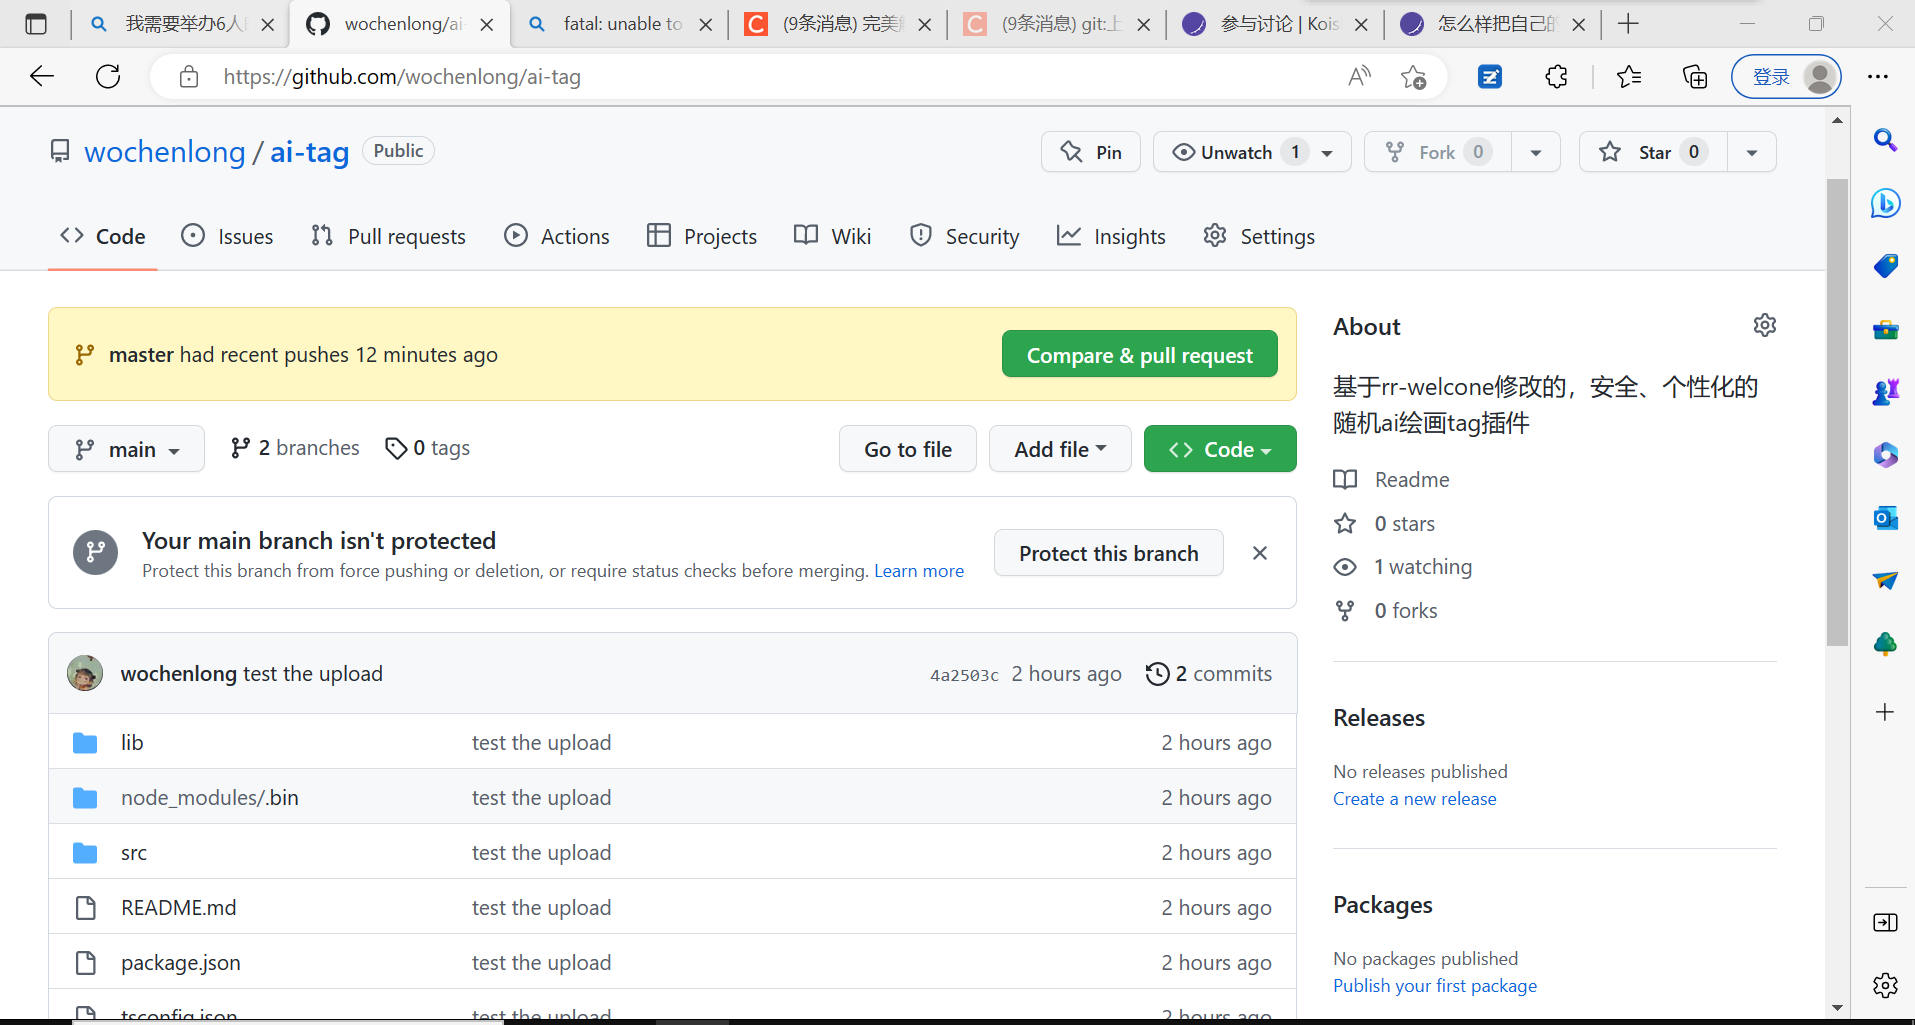The width and height of the screenshot is (1915, 1025).
Task: Open the lib folder
Action: [x=132, y=743]
